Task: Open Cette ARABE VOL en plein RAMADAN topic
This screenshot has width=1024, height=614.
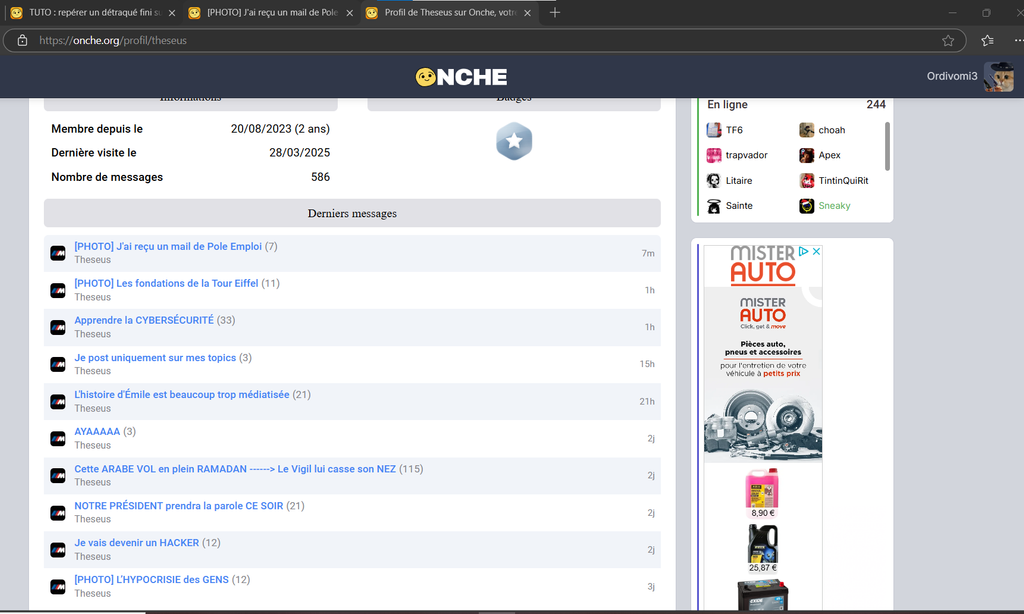Action: (235, 469)
